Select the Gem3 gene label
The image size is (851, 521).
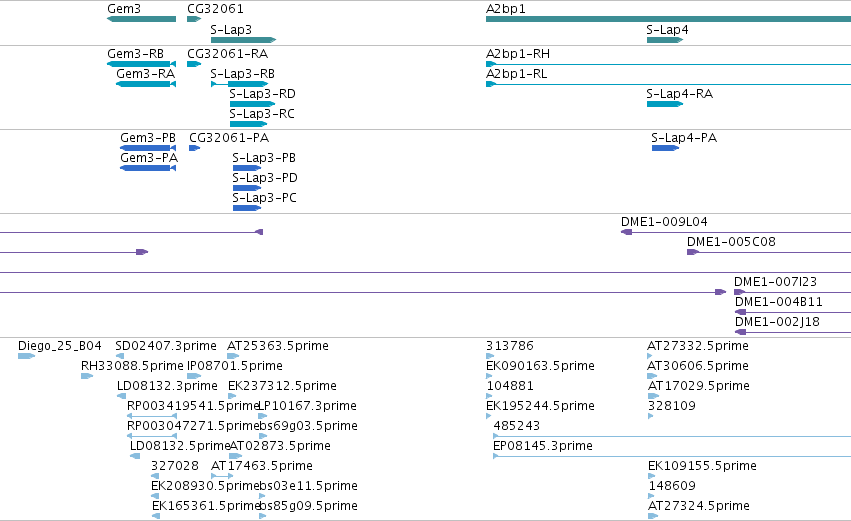pyautogui.click(x=124, y=9)
